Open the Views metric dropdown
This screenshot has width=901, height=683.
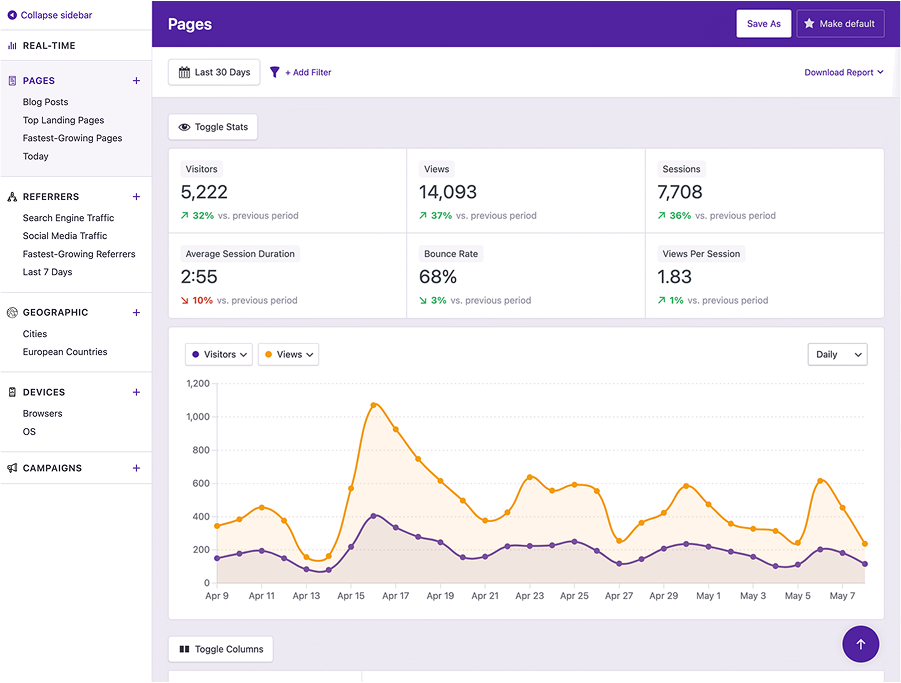[x=288, y=354]
